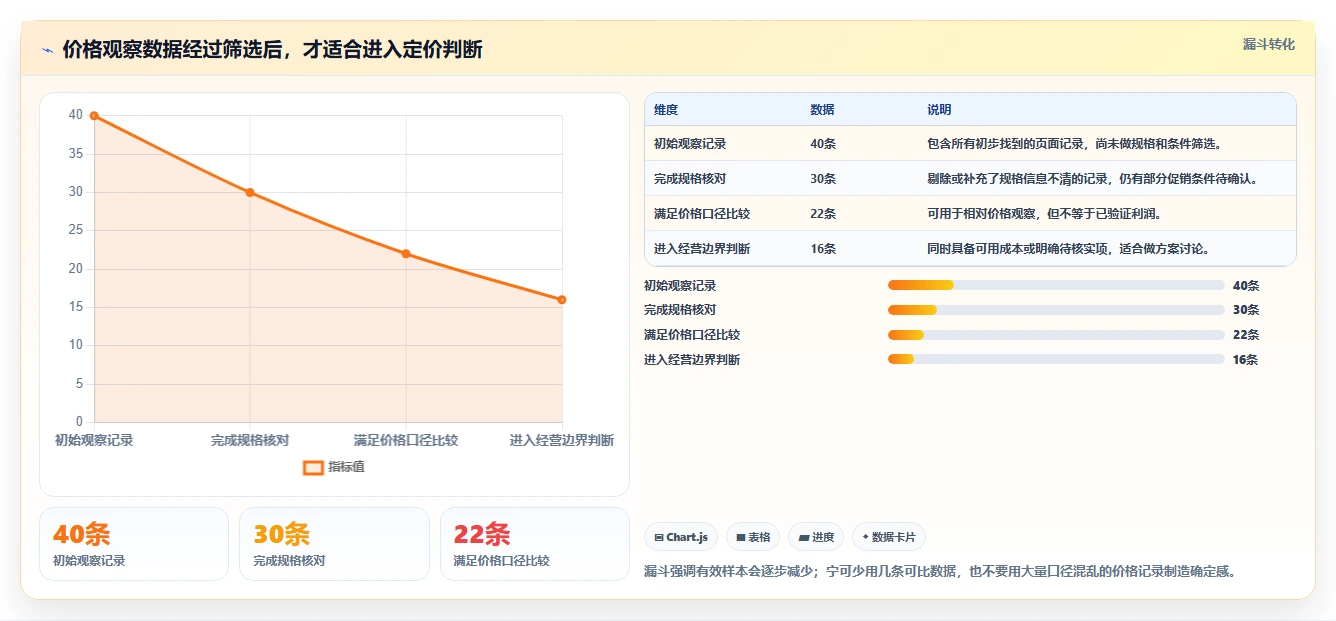Select the data point at 初始观察记录
1336x621 pixels.
click(x=94, y=116)
